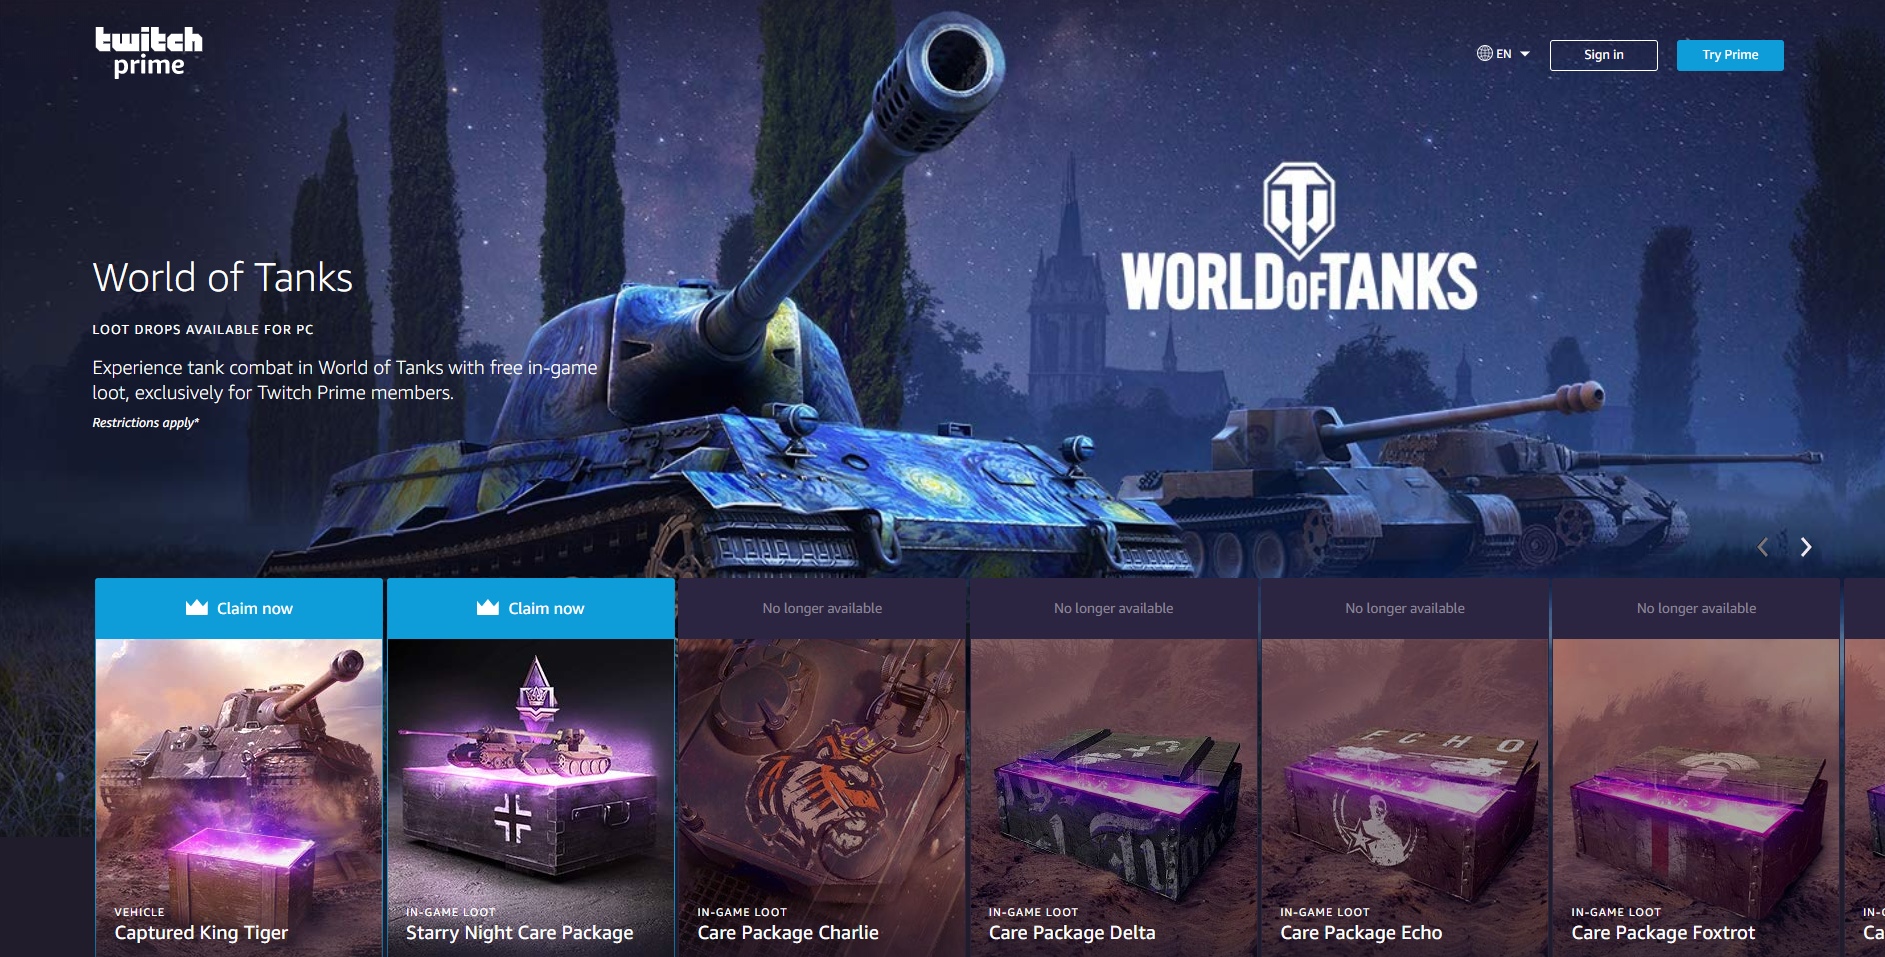Claim now for Starry Night Care Package
Viewport: 1885px width, 957px height.
point(530,608)
